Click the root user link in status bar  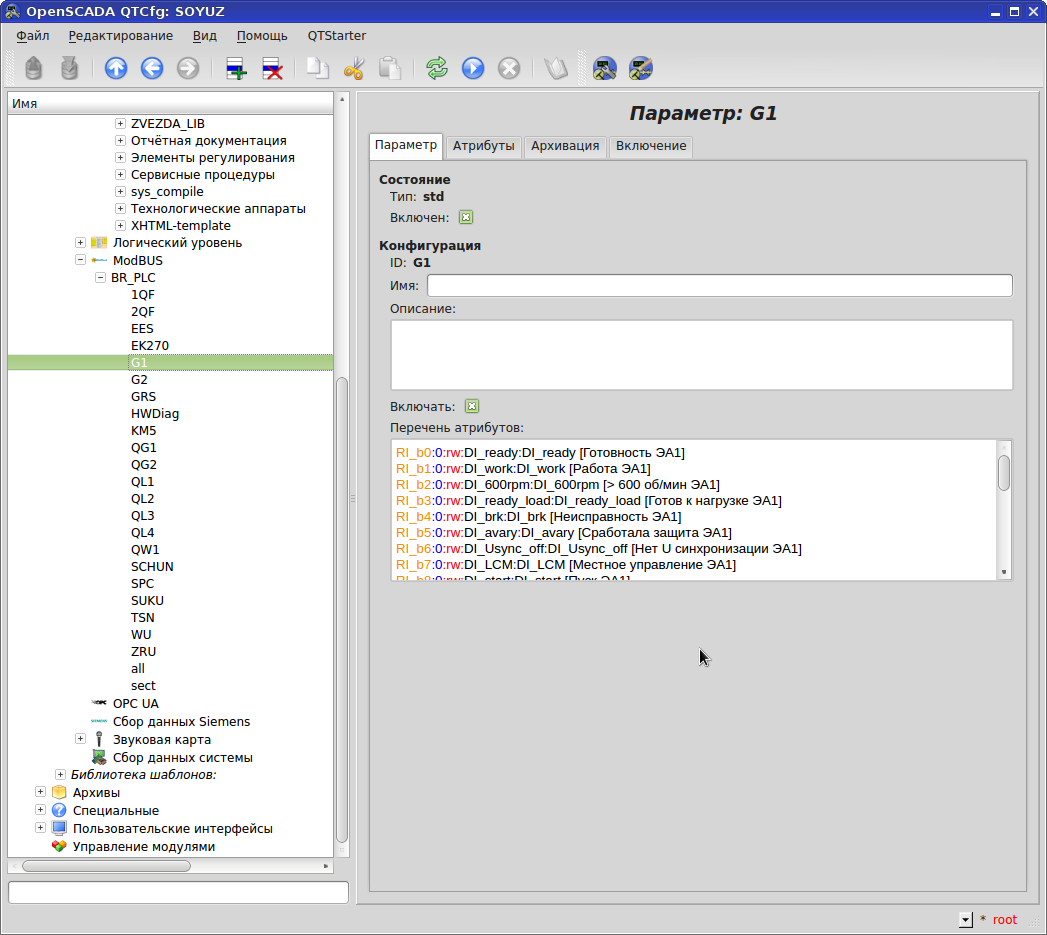1004,918
